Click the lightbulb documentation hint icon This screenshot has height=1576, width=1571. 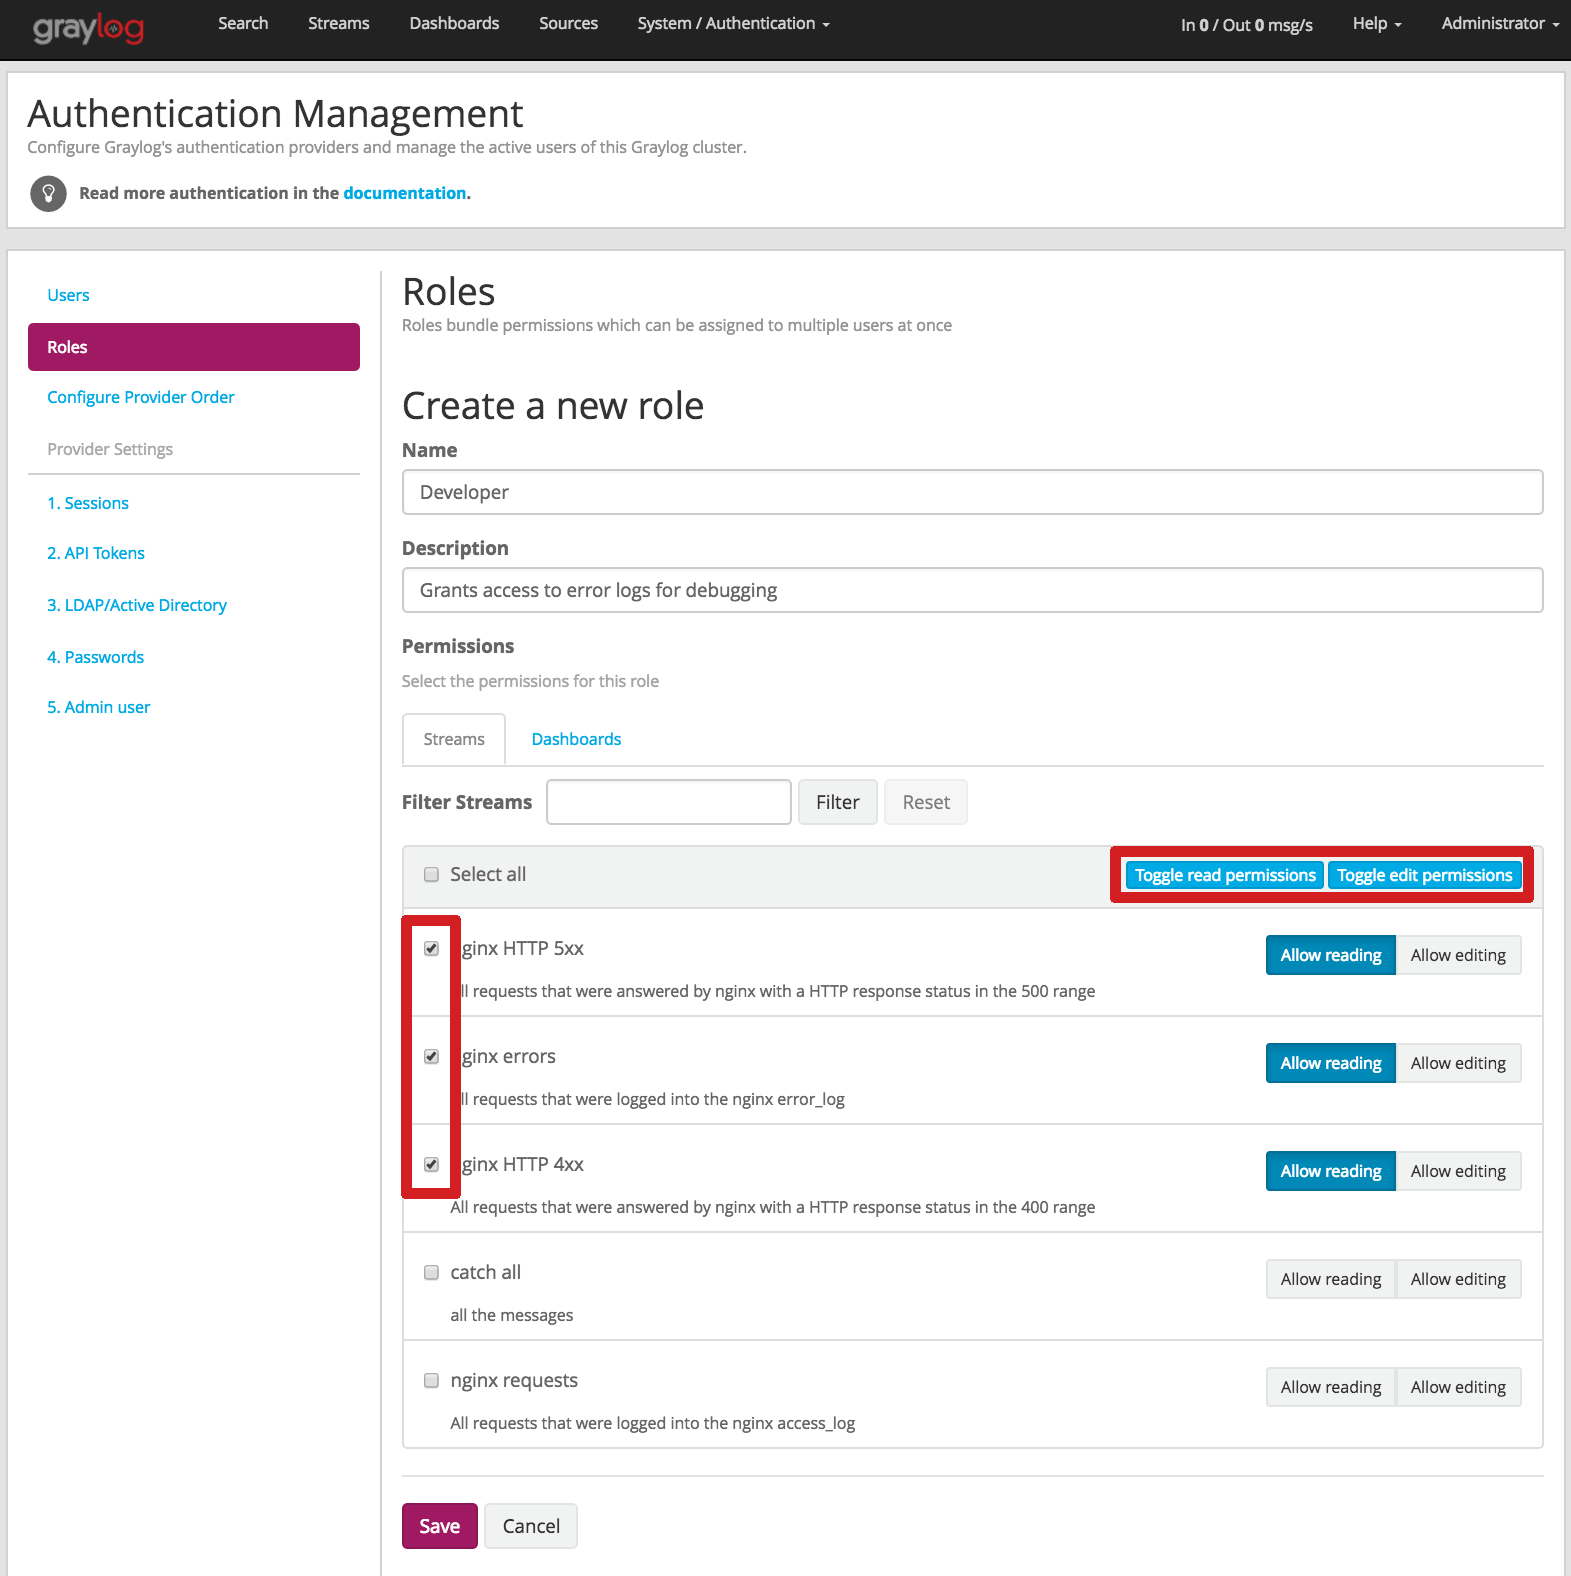48,194
